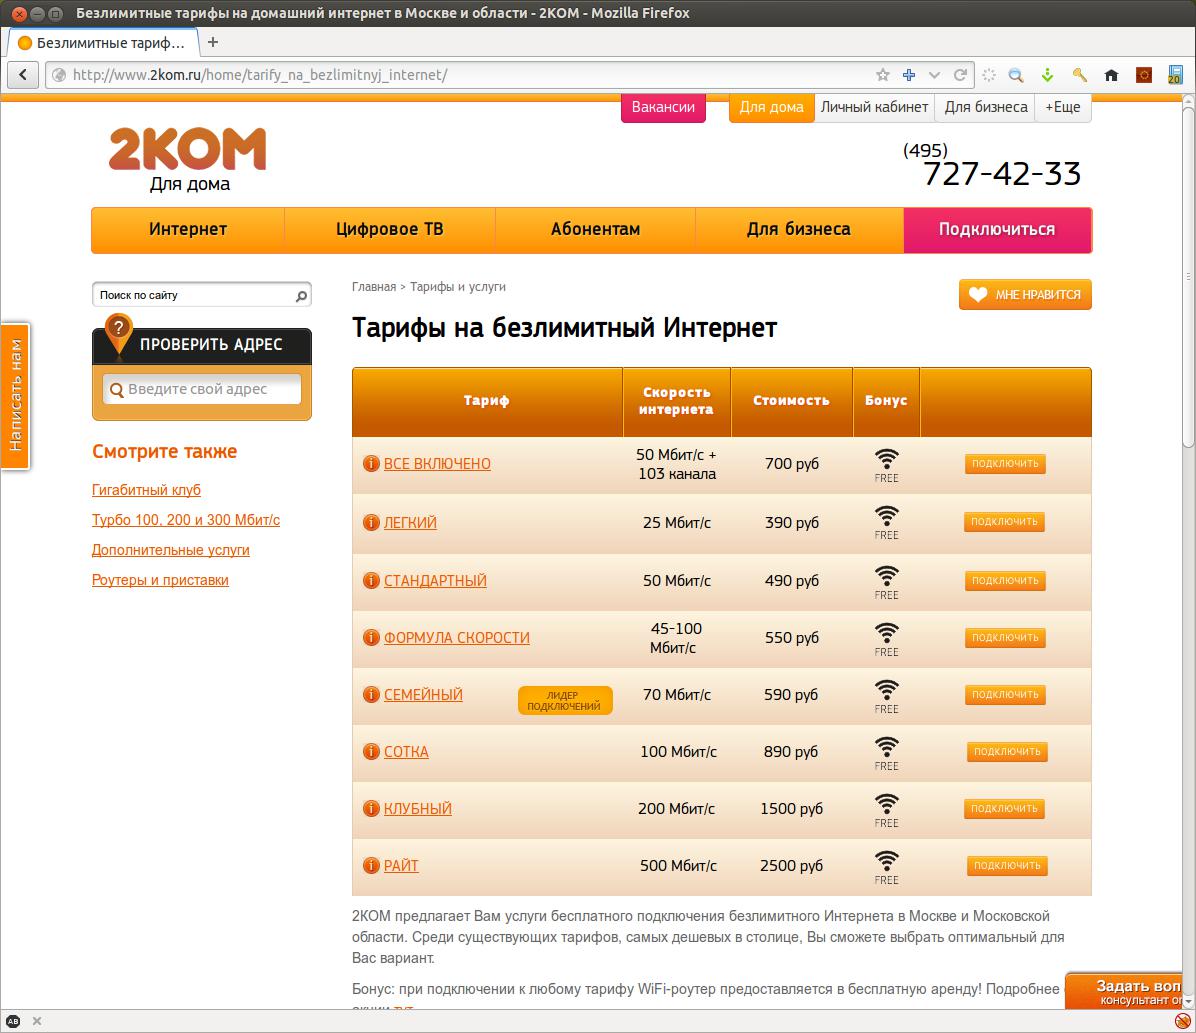The image size is (1196, 1033).
Task: Click the Поиск по сайту search field
Action: [194, 295]
